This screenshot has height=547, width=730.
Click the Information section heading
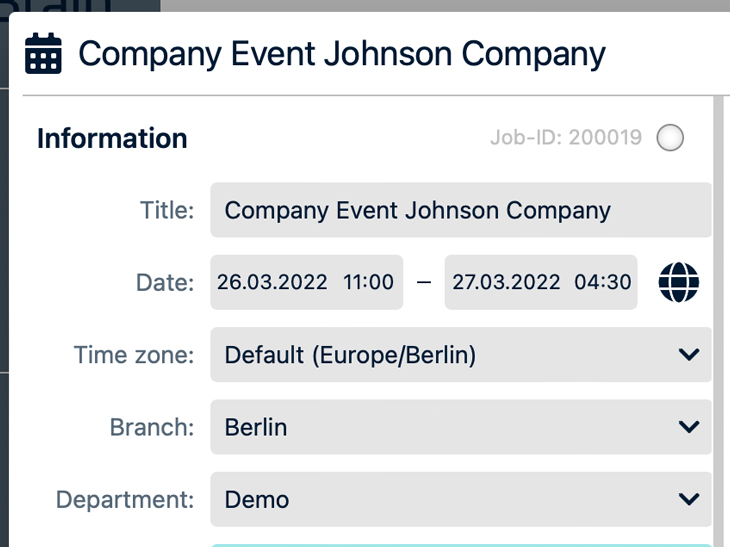[112, 138]
